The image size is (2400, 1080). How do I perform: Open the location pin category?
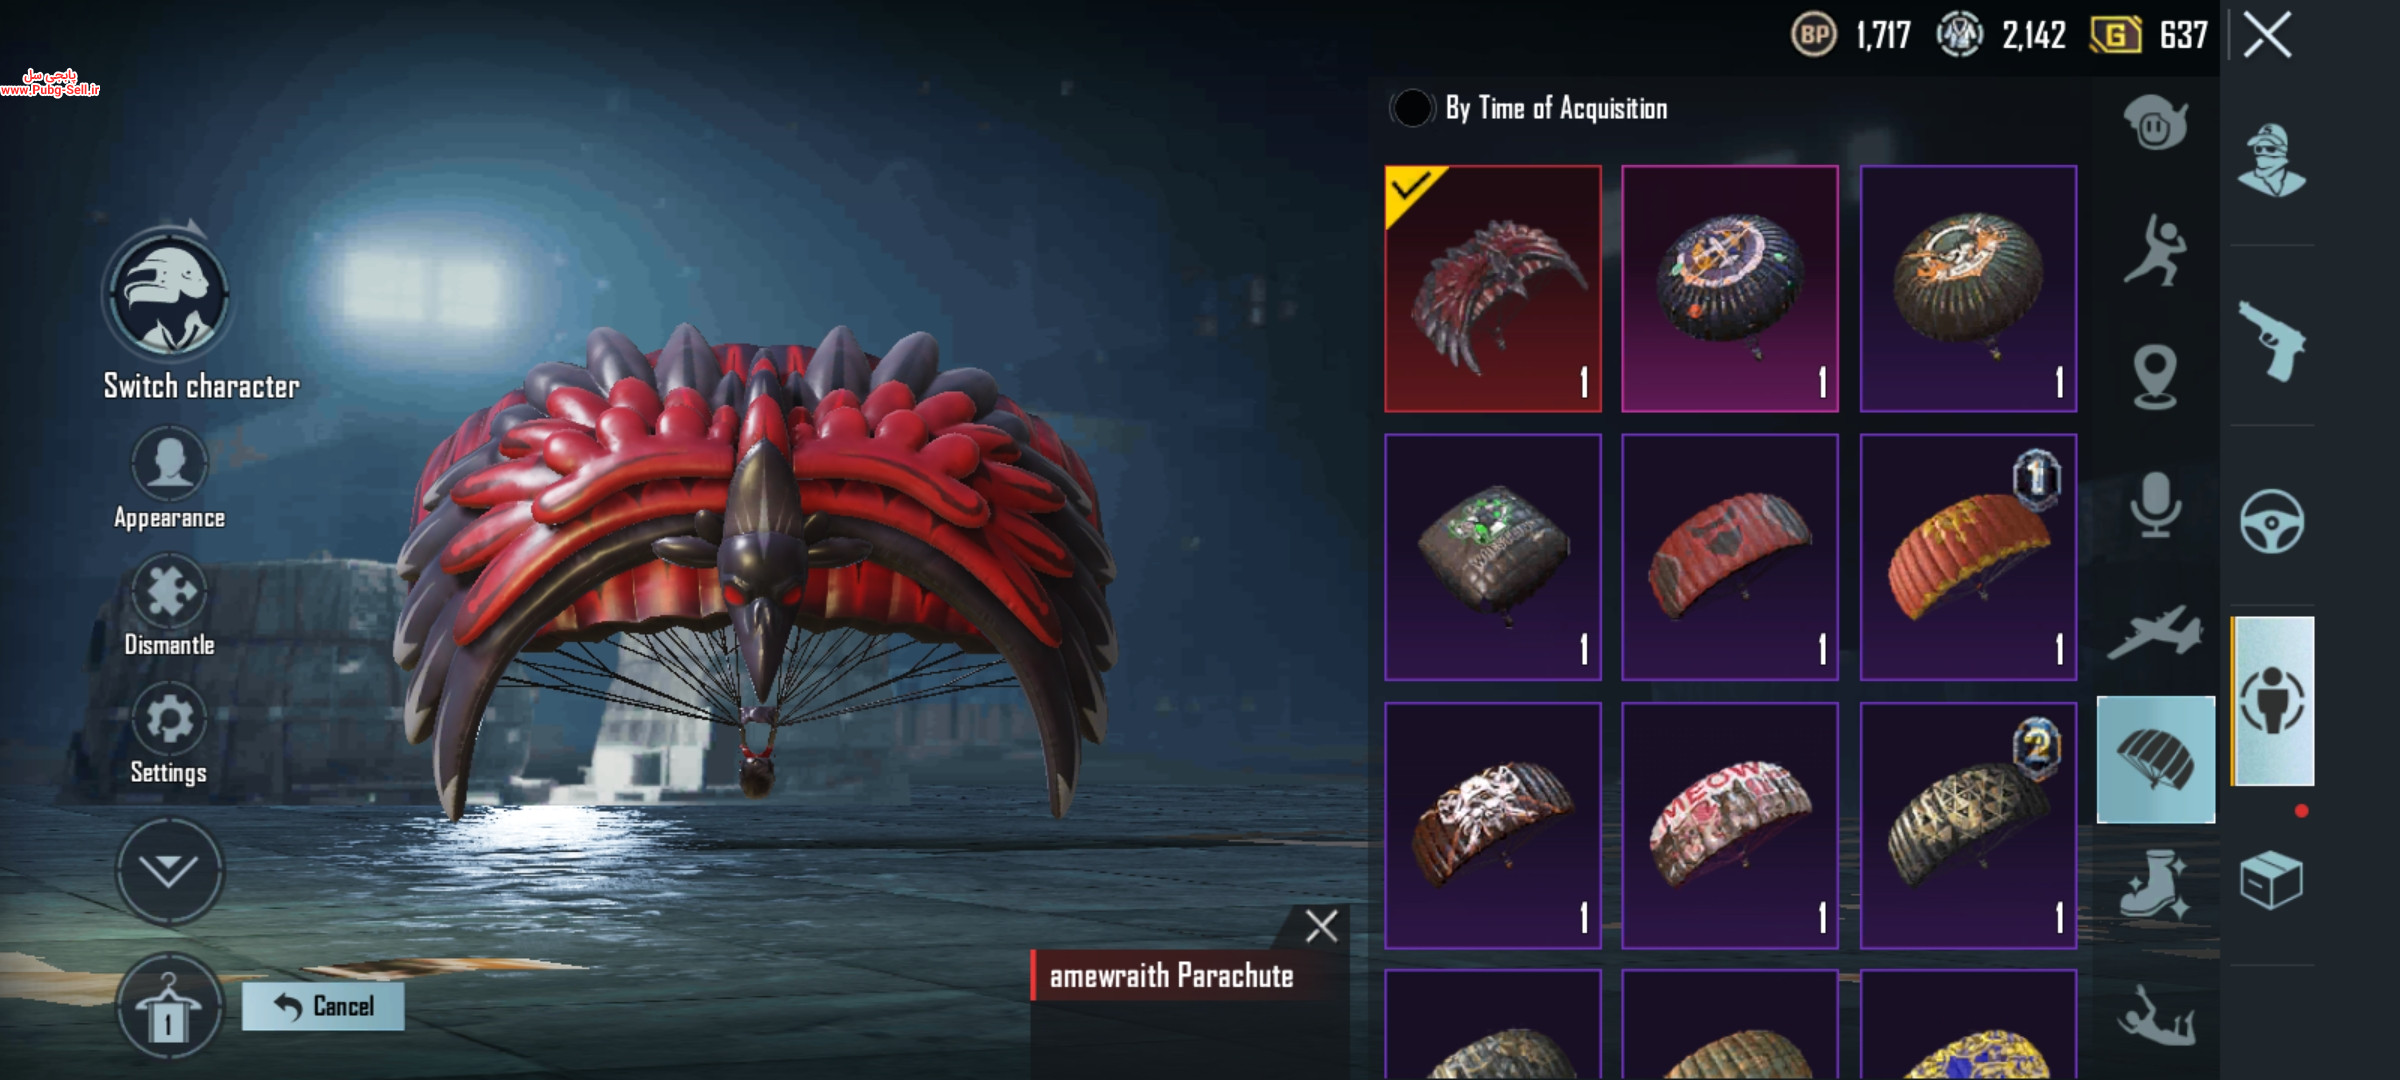click(2155, 377)
